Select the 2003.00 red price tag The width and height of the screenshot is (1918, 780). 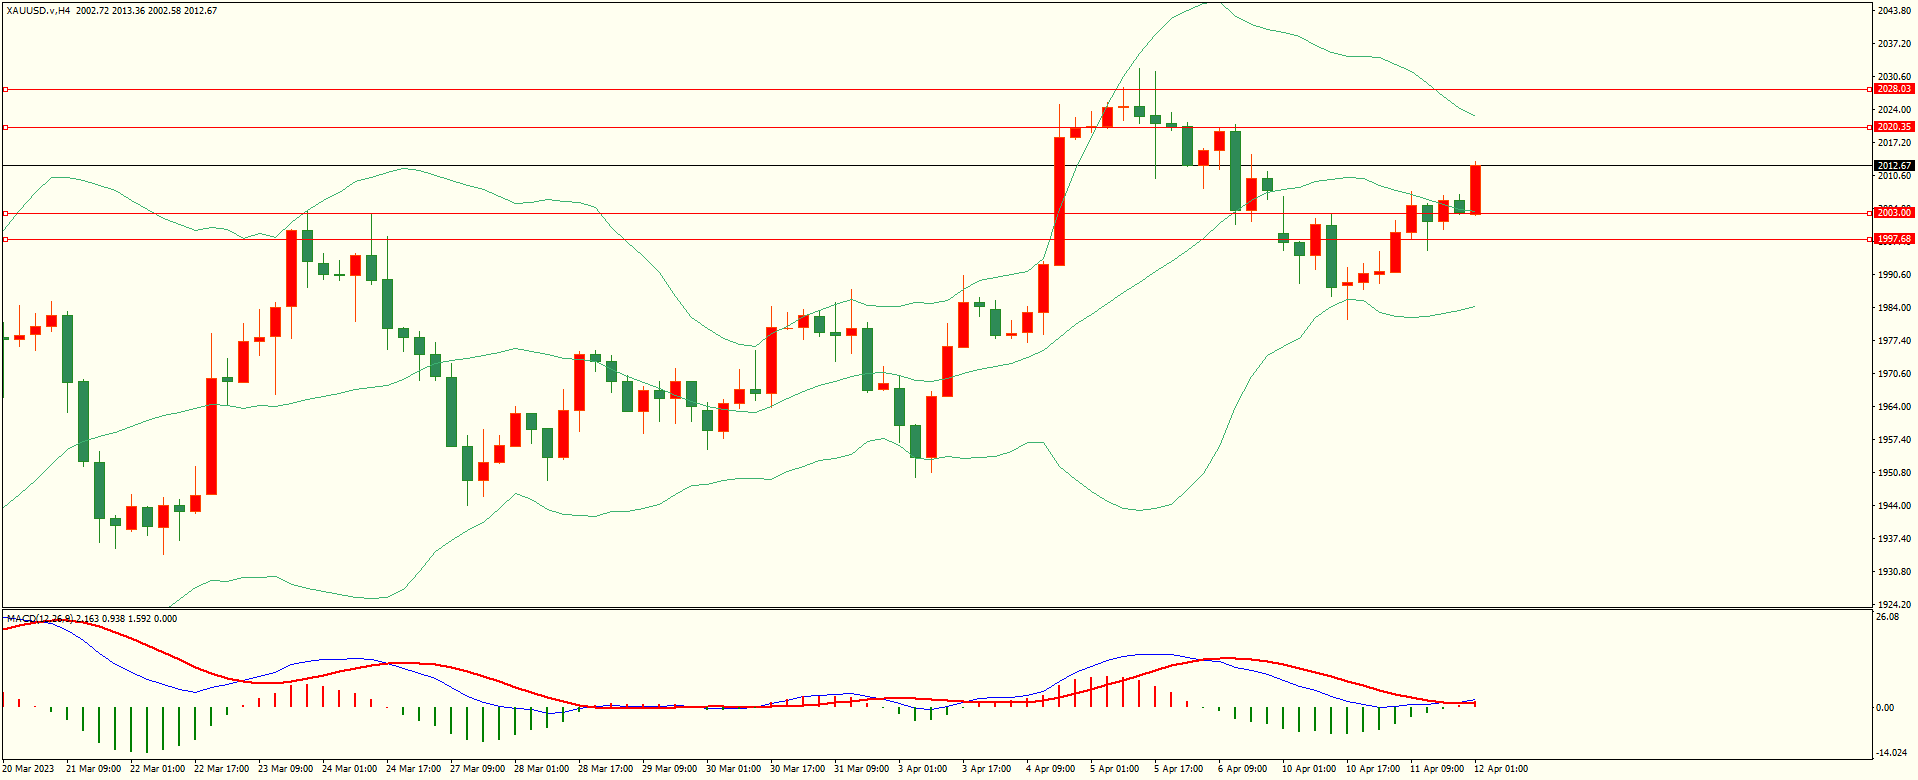click(x=1894, y=213)
